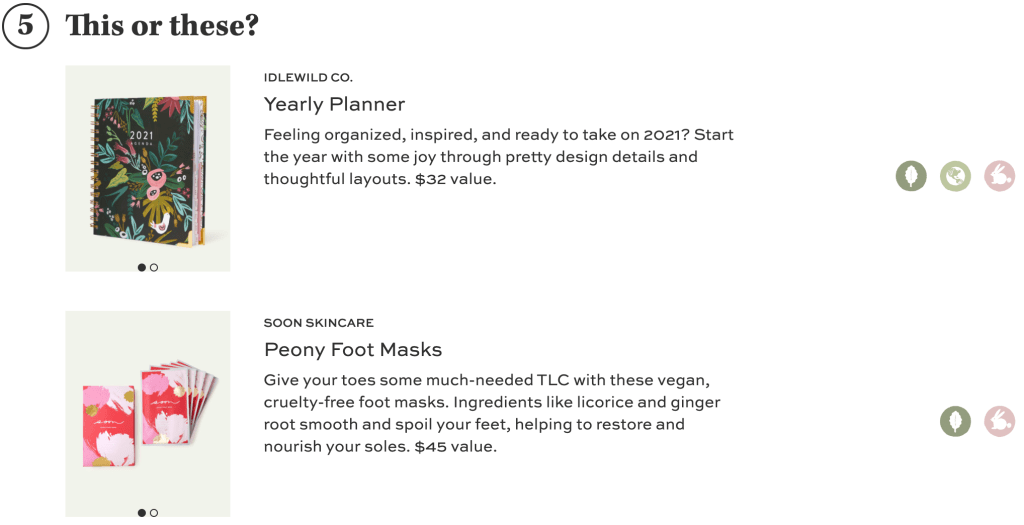The image size is (1024, 525).
Task: Click the single foot mask packet picture
Action: (x=105, y=423)
